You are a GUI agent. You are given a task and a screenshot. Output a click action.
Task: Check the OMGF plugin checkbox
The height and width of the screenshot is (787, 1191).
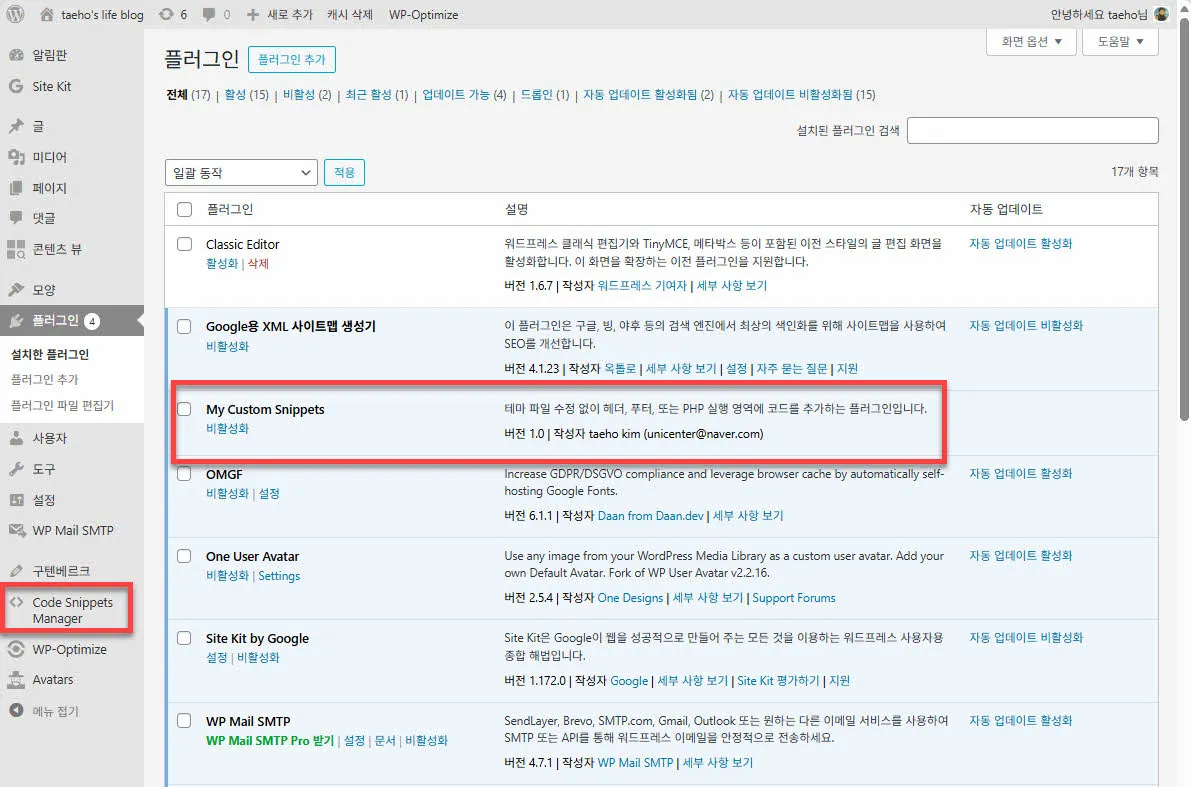(182, 474)
